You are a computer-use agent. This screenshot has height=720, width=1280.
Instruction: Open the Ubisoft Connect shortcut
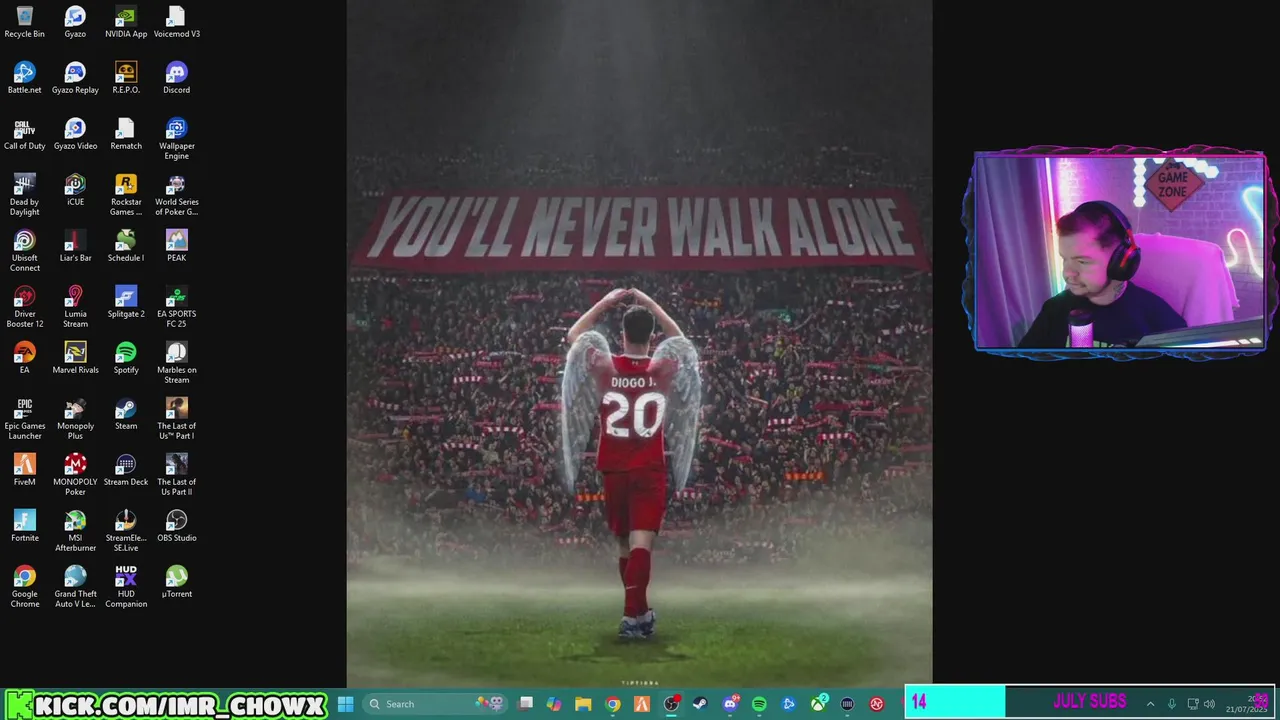tap(25, 251)
